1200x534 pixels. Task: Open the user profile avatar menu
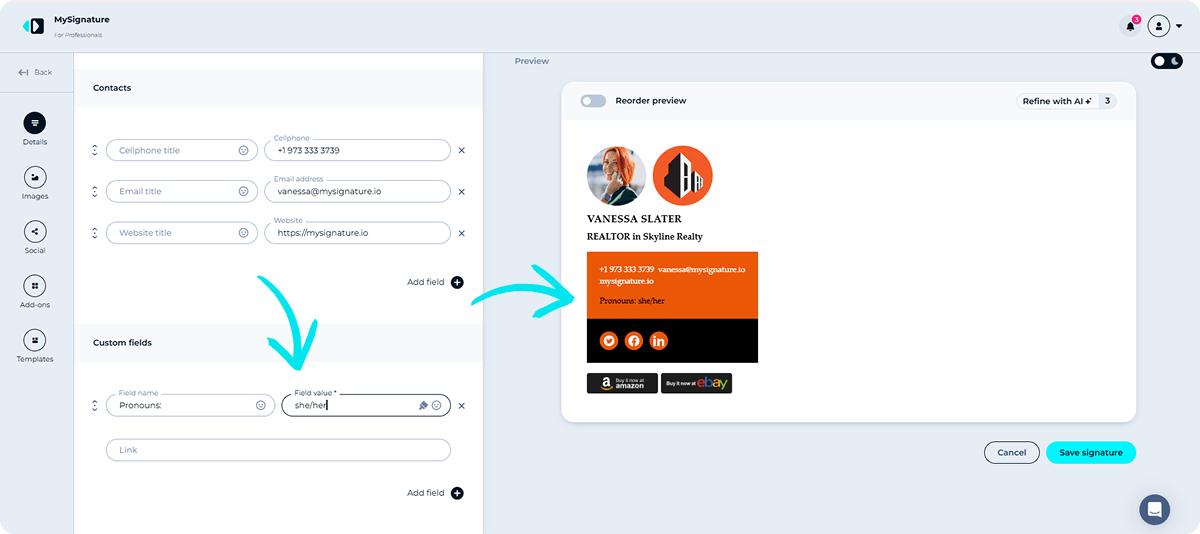1159,26
